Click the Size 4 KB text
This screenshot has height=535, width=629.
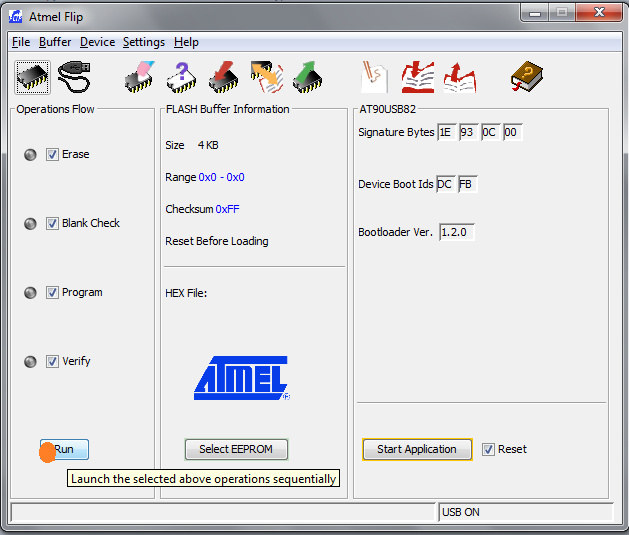pyautogui.click(x=192, y=145)
